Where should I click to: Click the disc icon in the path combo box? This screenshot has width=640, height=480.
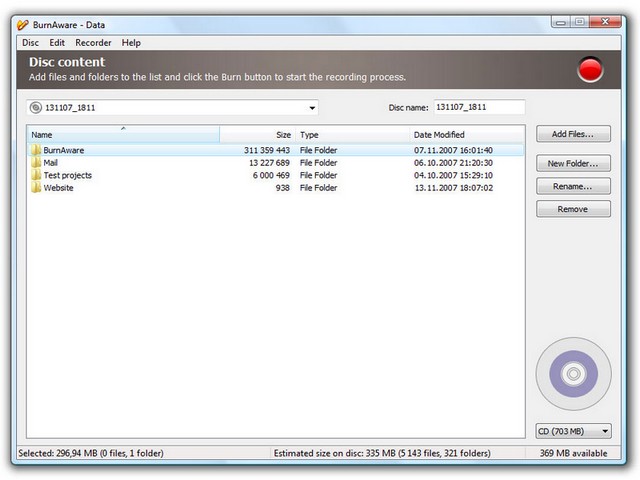point(36,108)
